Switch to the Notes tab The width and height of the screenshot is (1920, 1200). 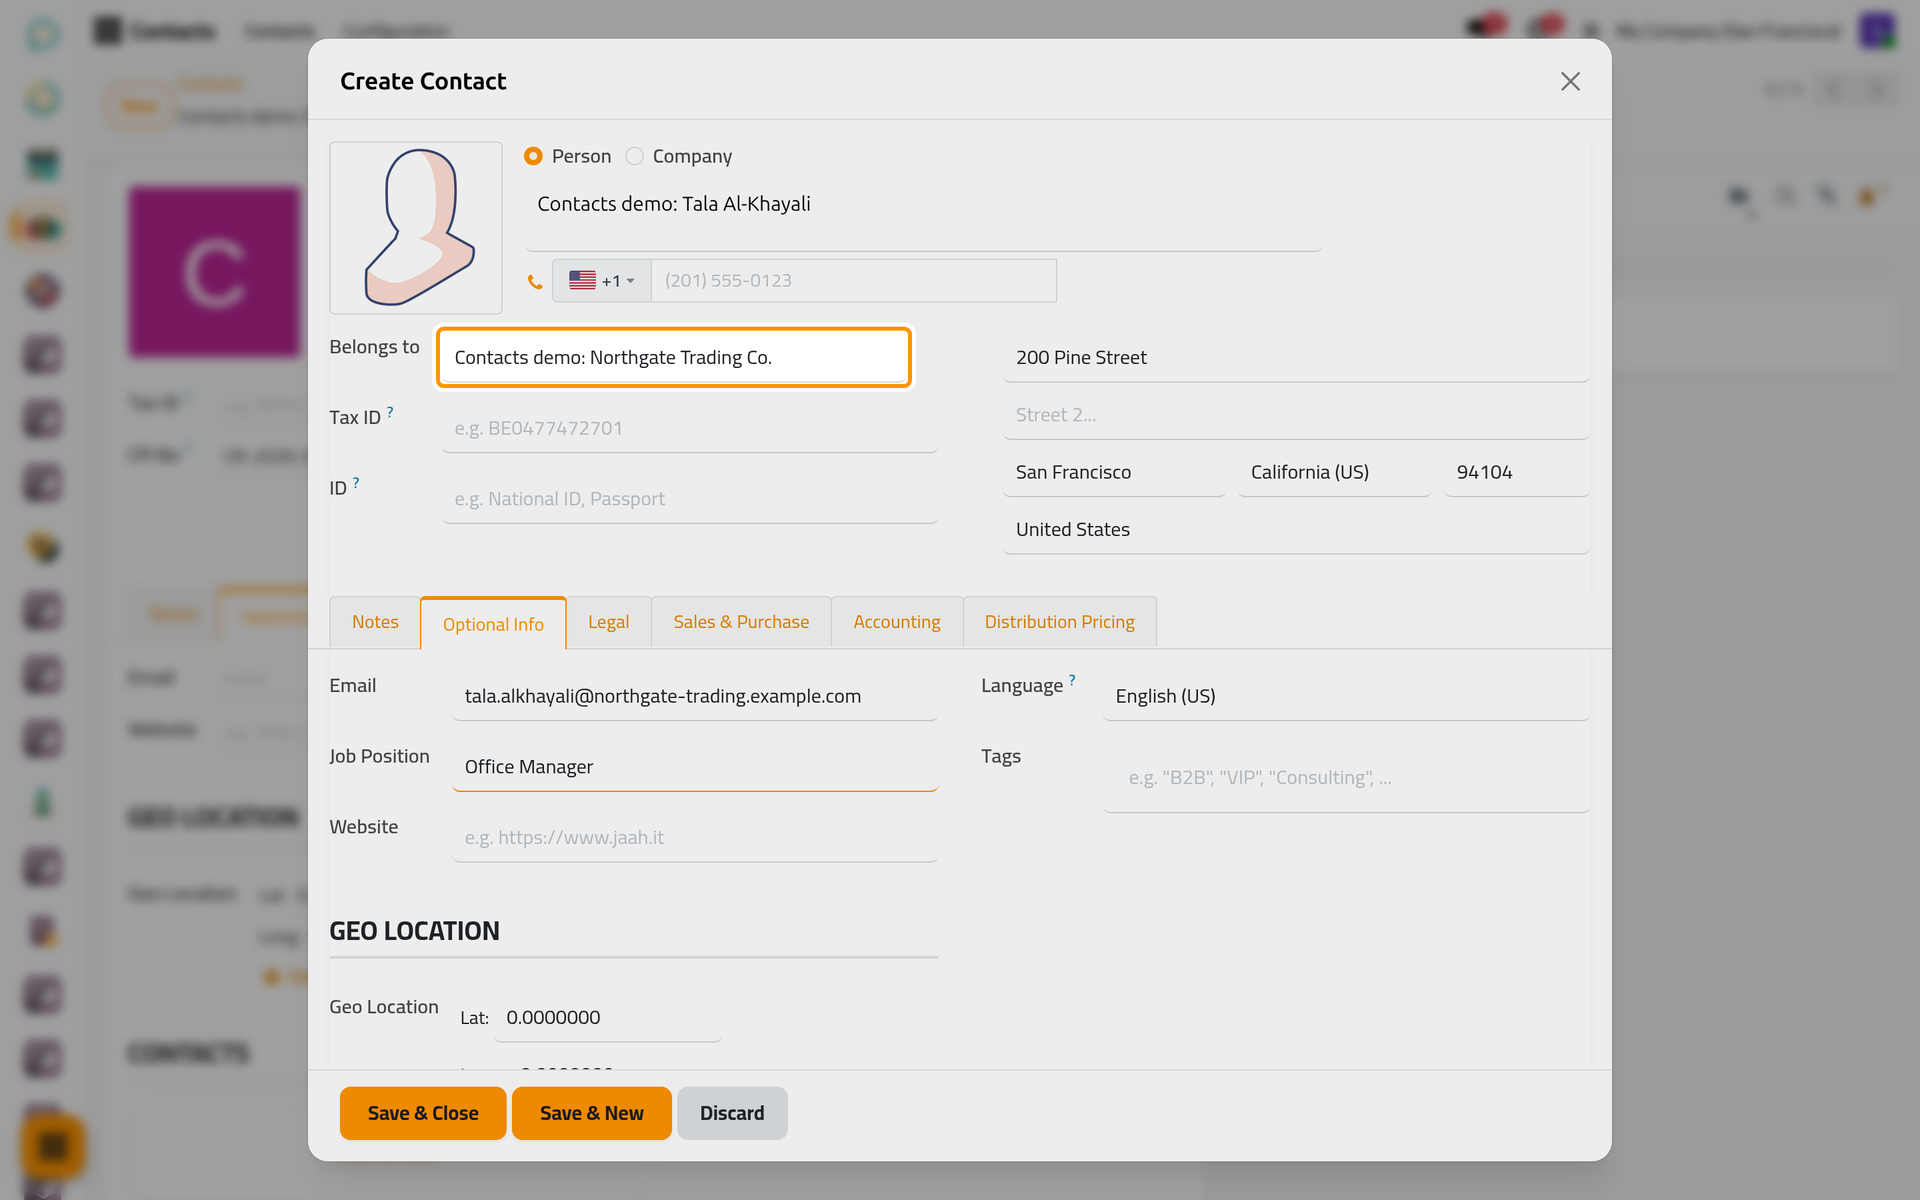[375, 622]
